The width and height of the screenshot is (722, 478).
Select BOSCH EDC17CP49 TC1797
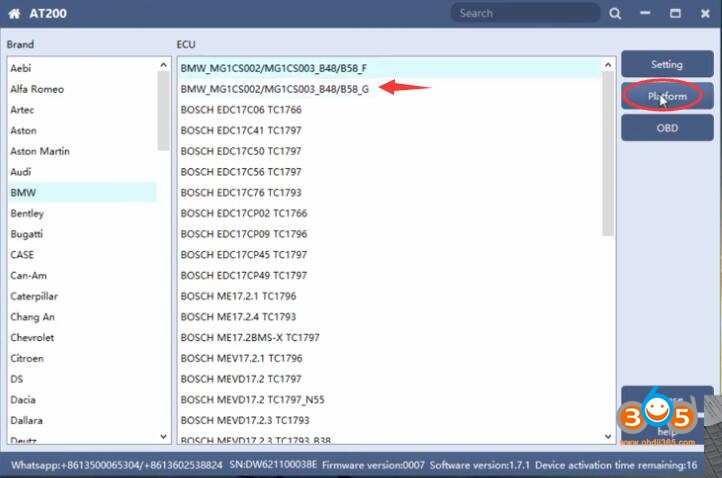pyautogui.click(x=390, y=275)
